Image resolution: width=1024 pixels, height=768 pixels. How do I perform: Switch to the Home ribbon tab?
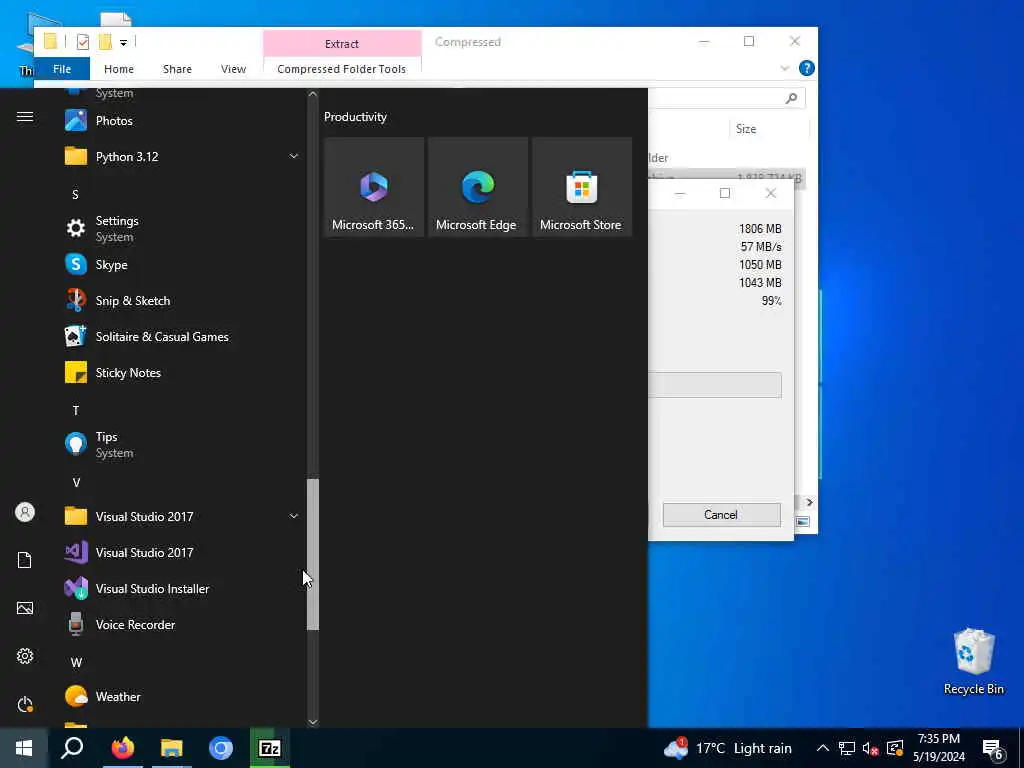point(119,69)
